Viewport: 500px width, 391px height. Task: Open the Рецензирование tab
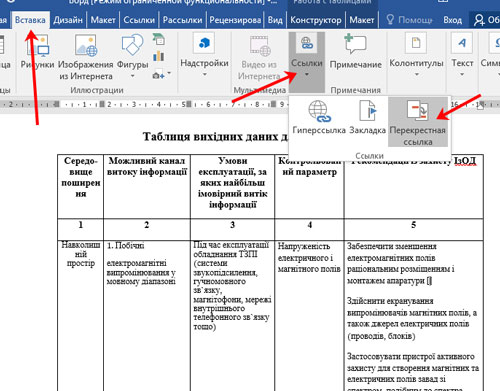(235, 20)
